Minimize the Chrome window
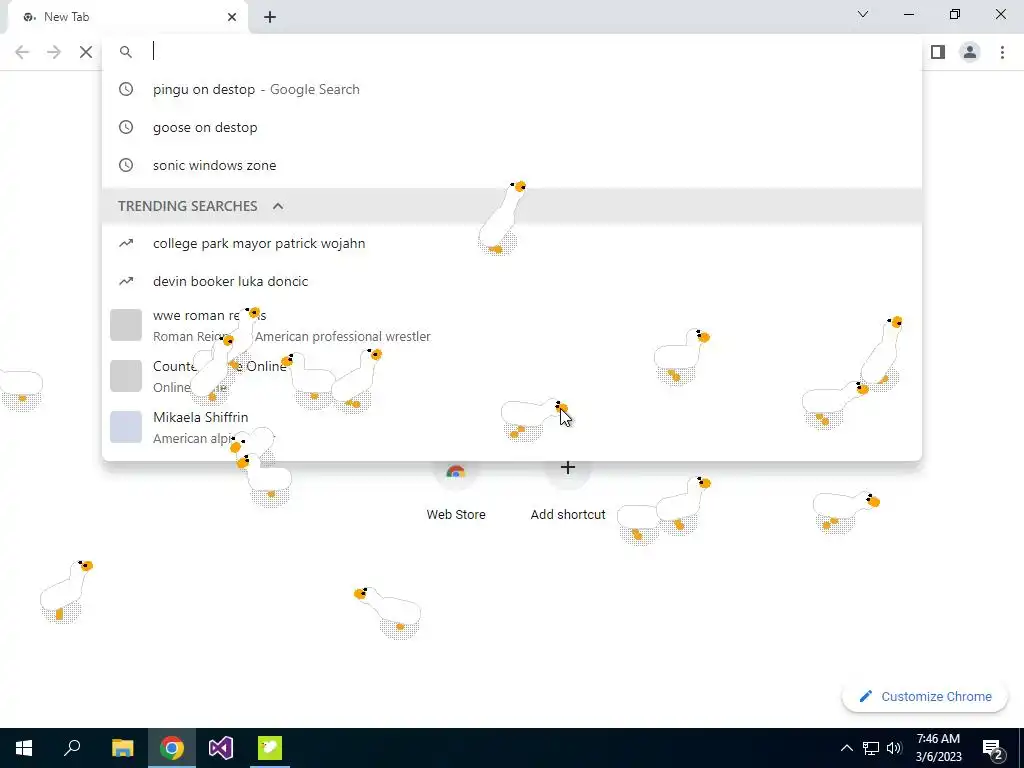This screenshot has width=1024, height=768. pyautogui.click(x=908, y=14)
